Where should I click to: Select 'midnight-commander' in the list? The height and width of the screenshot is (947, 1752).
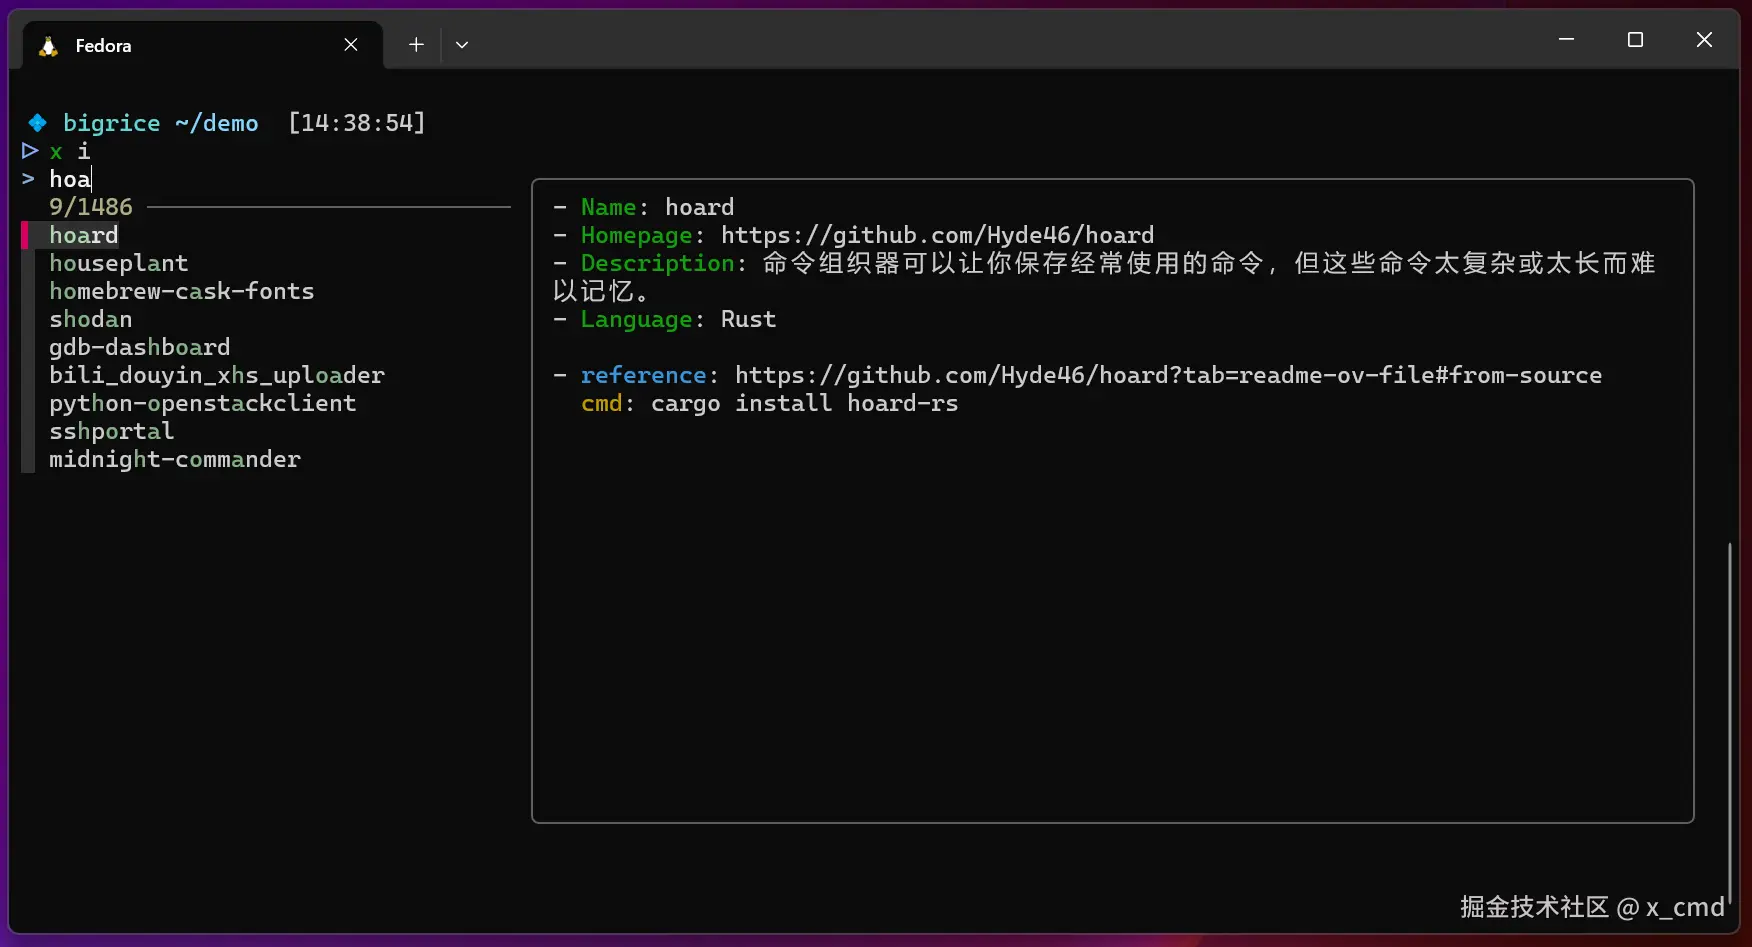pos(175,459)
